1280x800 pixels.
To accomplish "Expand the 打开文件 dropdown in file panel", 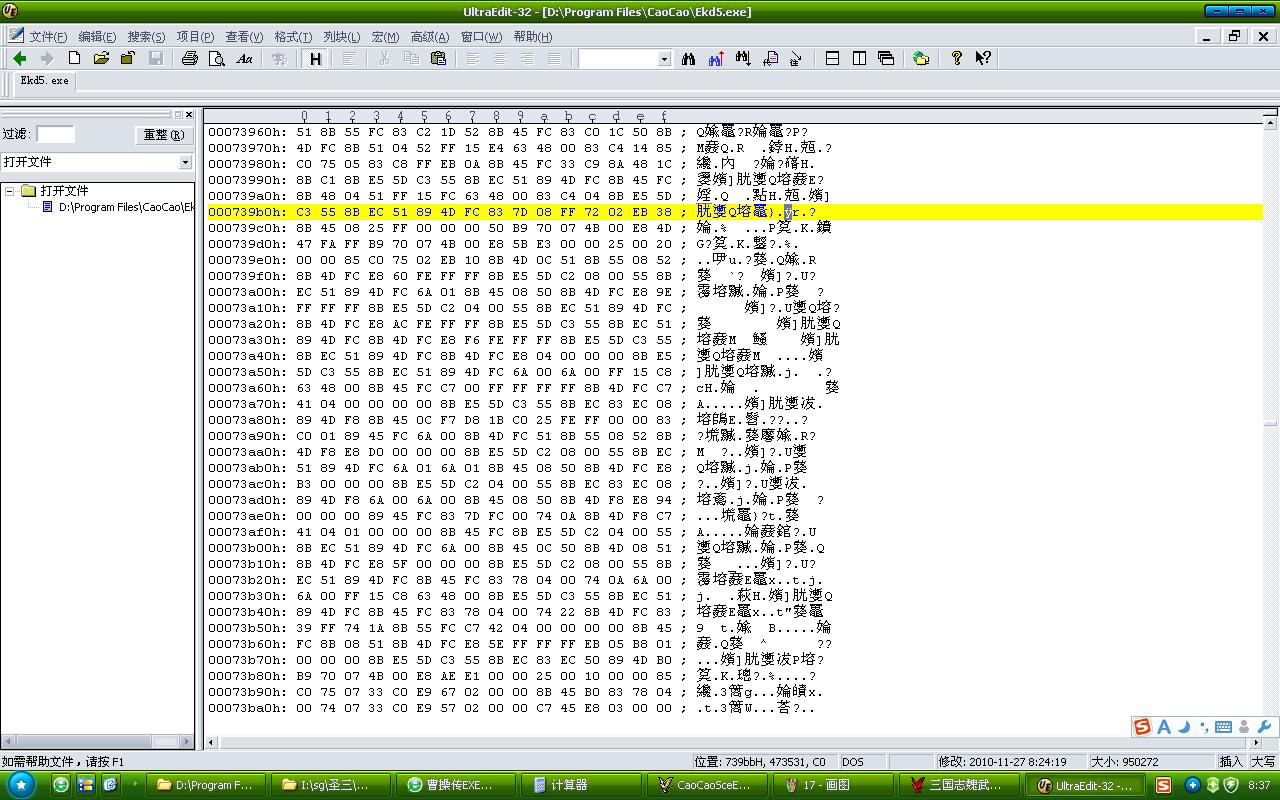I will (x=185, y=162).
